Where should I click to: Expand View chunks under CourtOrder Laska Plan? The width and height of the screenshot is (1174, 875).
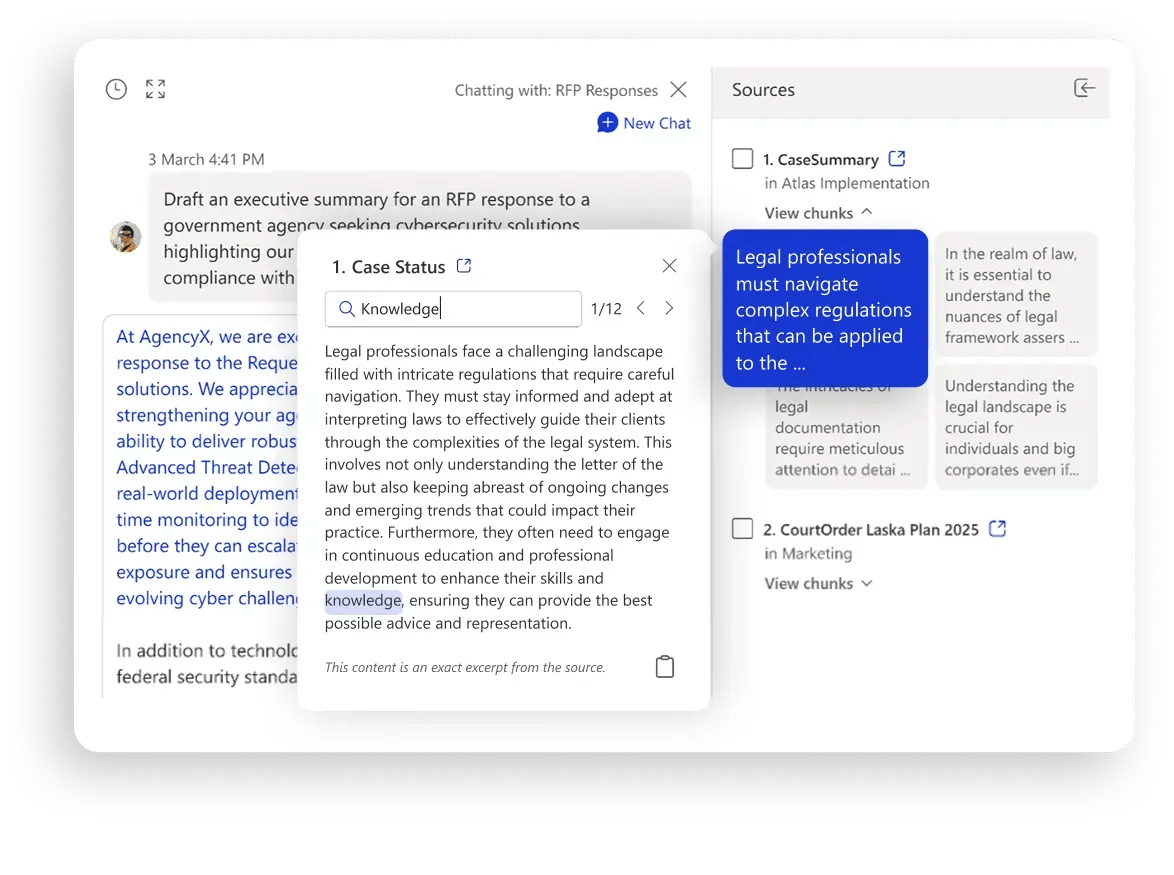[x=818, y=583]
